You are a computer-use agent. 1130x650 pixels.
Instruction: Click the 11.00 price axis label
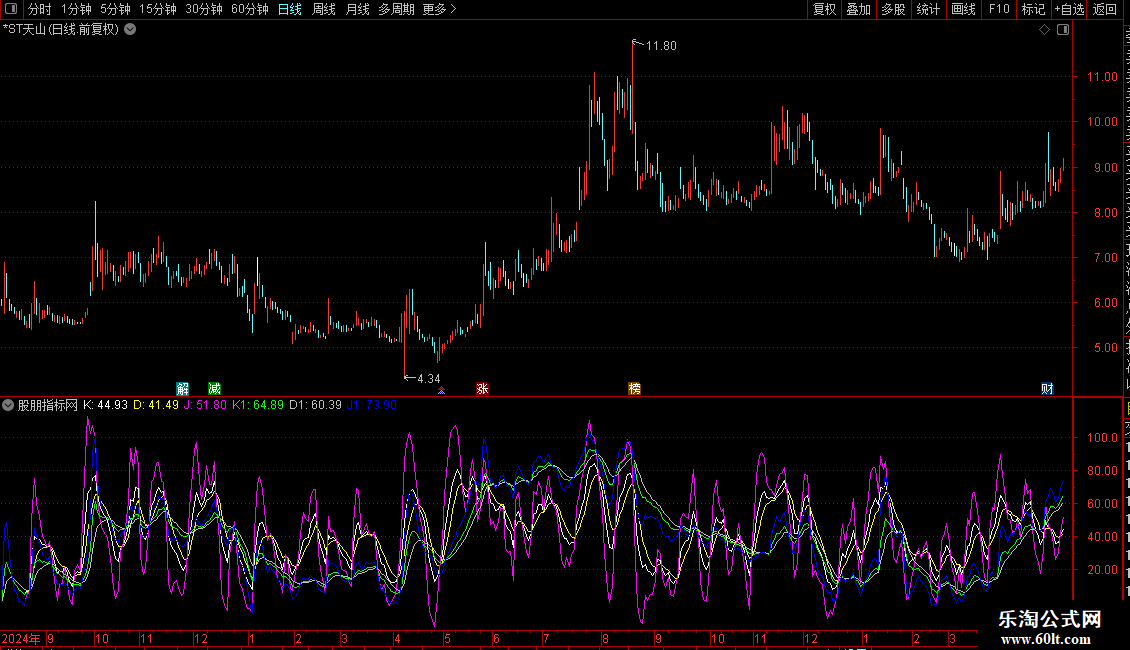[x=1102, y=77]
